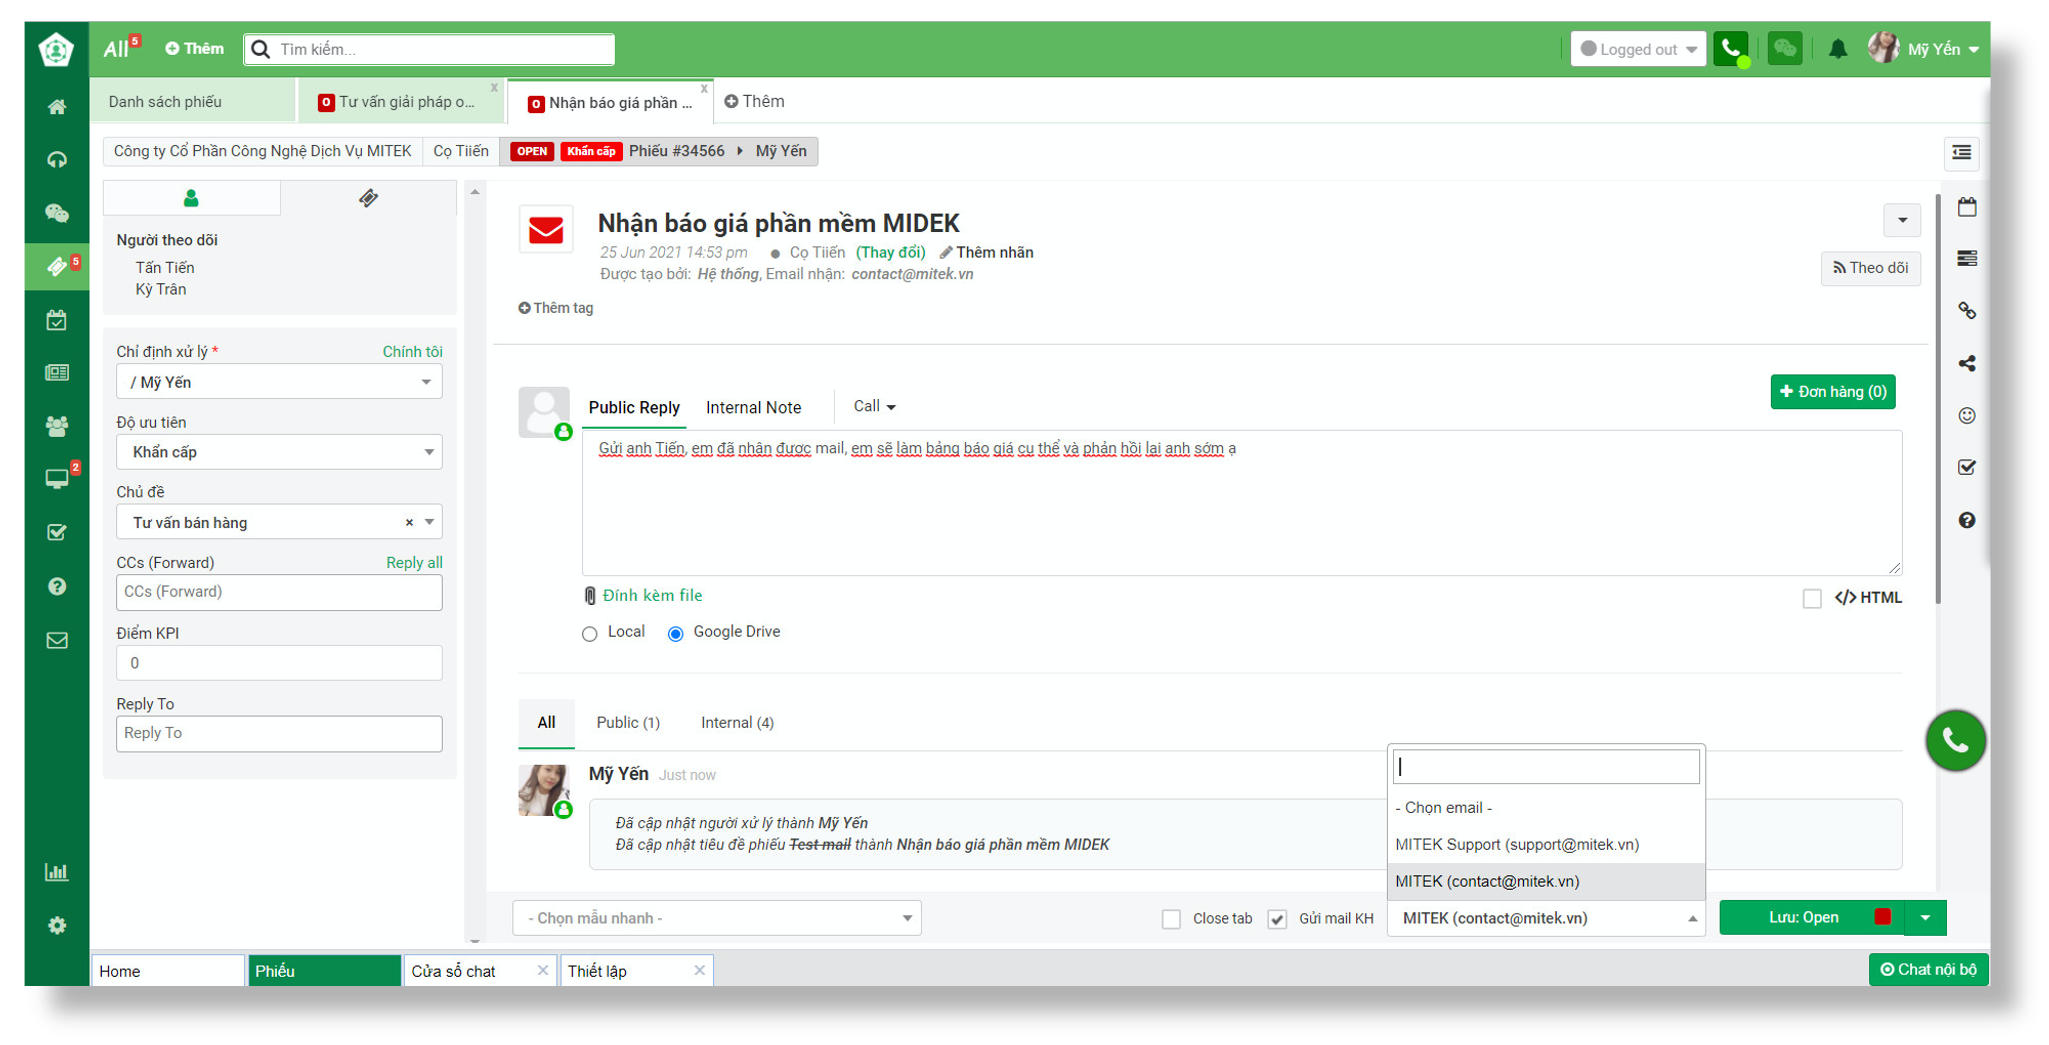The height and width of the screenshot is (1045, 2049).
Task: Choose MITEK Support (support@mitek.vn) option
Action: tap(1546, 844)
